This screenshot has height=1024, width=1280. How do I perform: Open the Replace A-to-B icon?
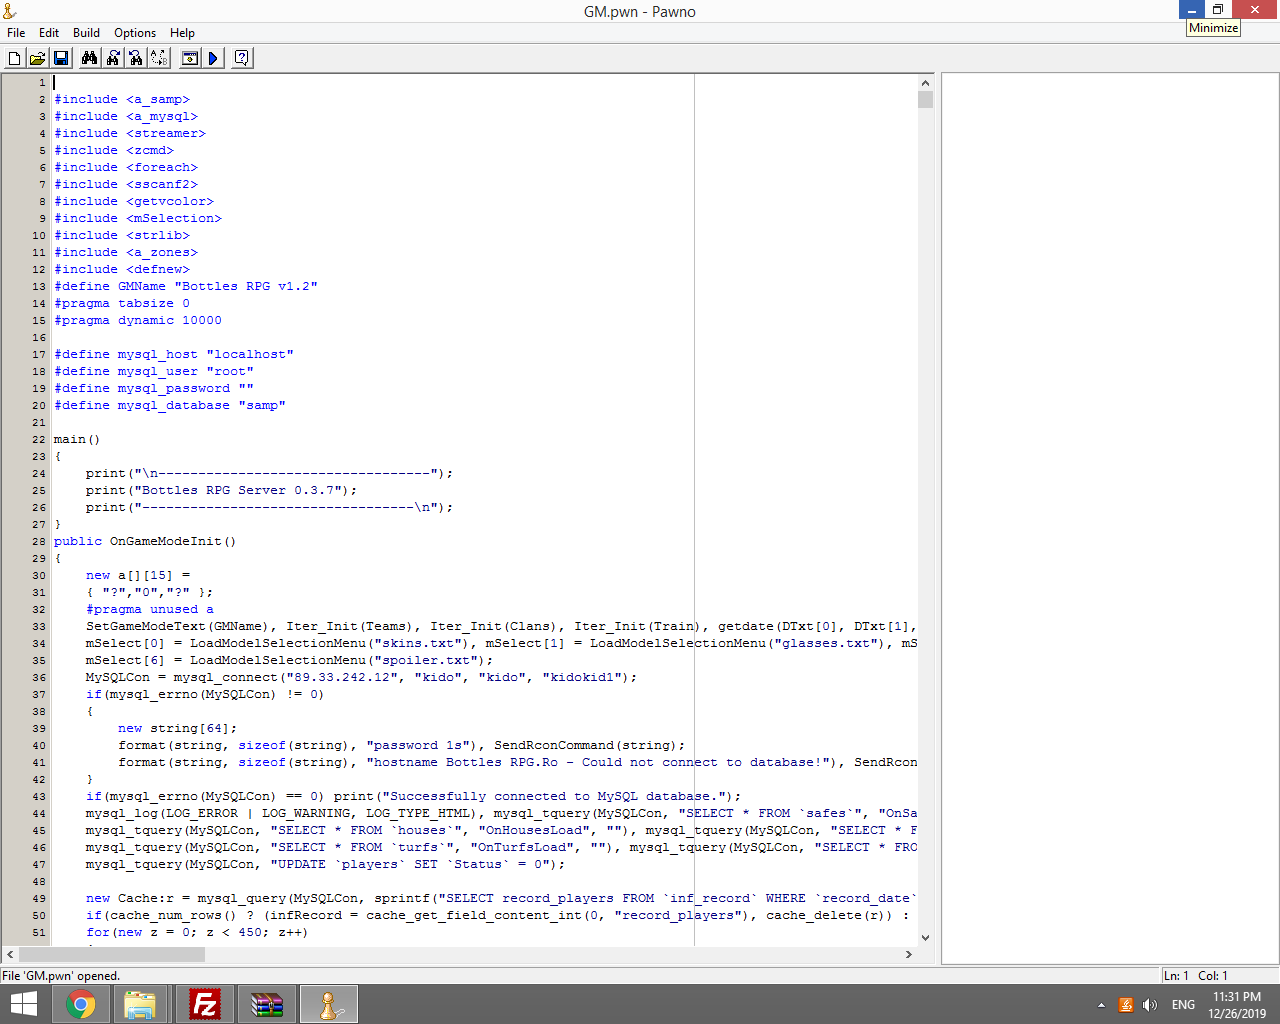pos(159,58)
